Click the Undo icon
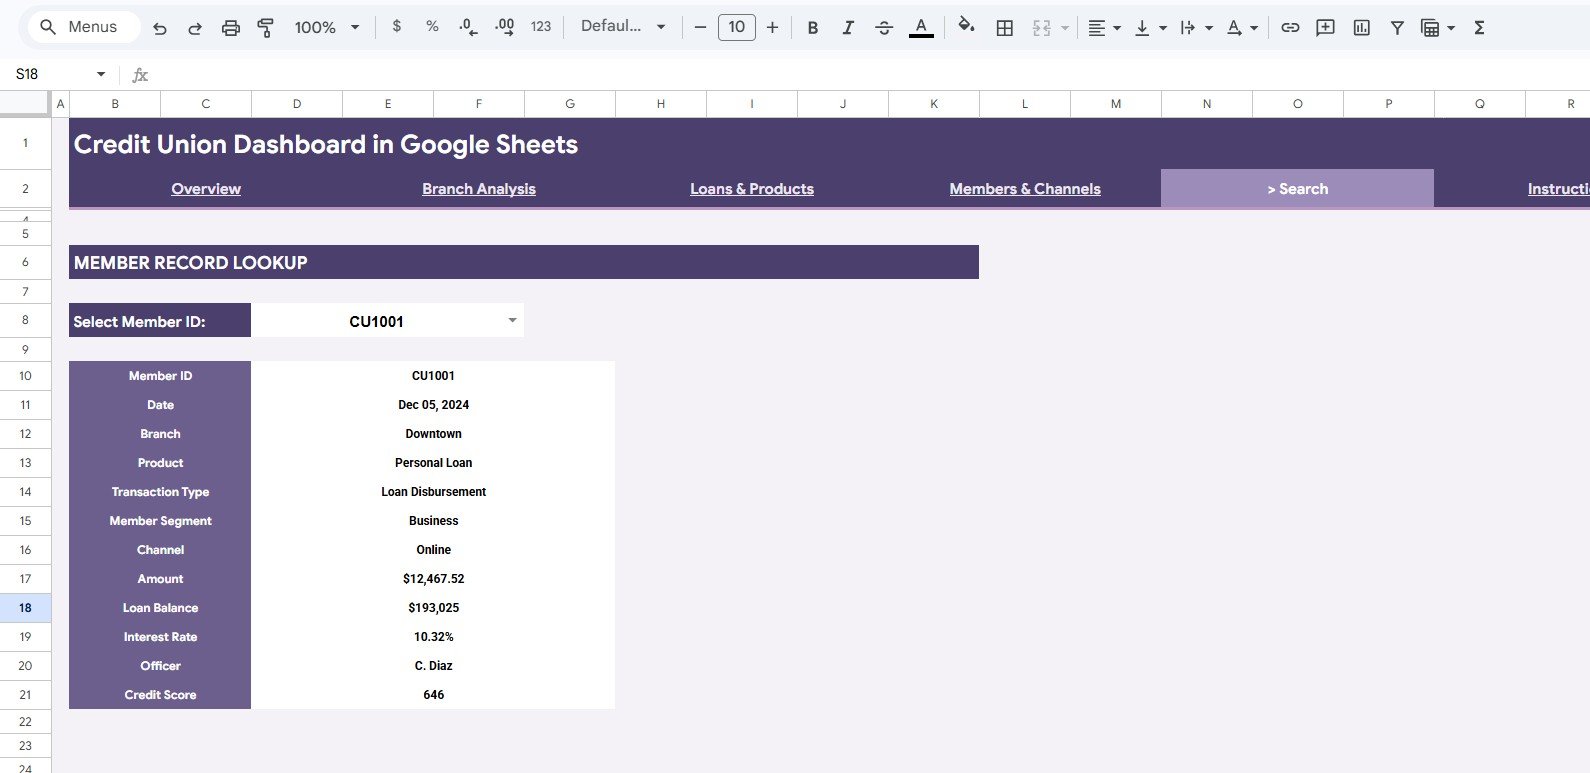 (x=160, y=28)
